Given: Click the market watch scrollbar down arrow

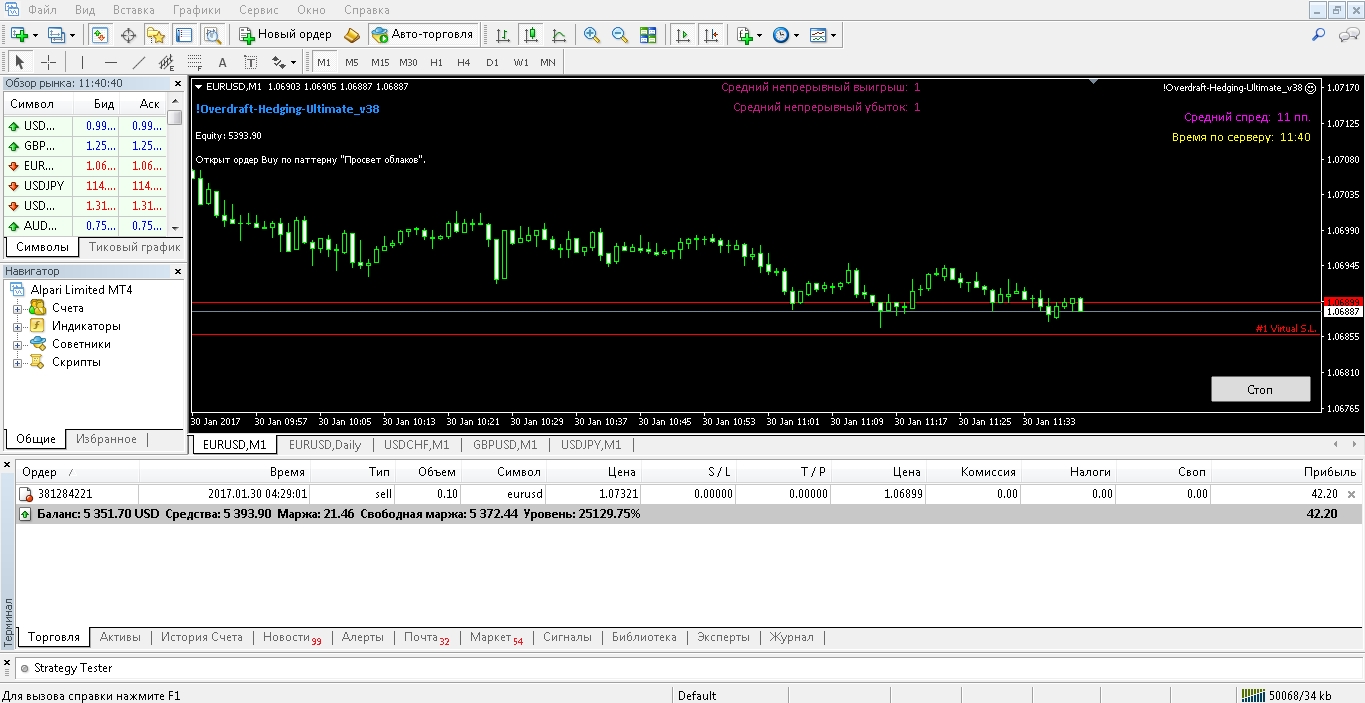Looking at the screenshot, I should click(175, 228).
